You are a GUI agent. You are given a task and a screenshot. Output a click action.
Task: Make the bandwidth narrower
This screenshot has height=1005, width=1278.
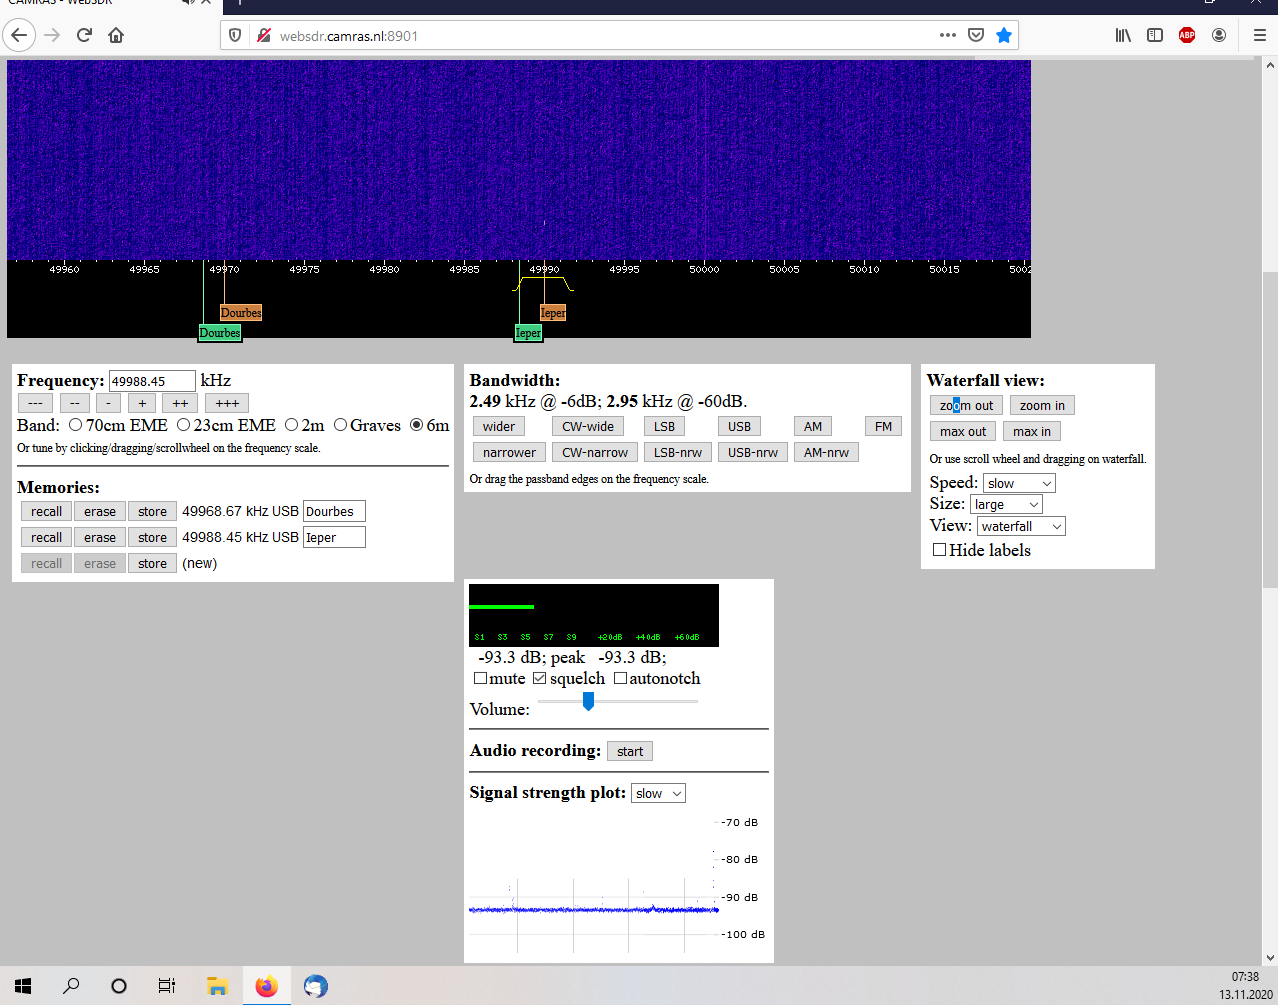[509, 452]
